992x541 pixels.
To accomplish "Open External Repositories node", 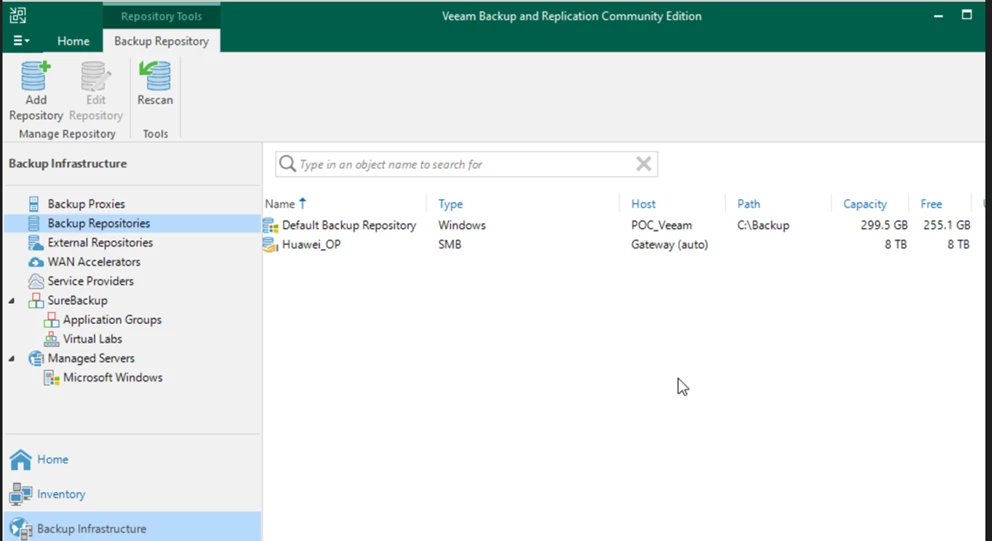I will pyautogui.click(x=100, y=242).
